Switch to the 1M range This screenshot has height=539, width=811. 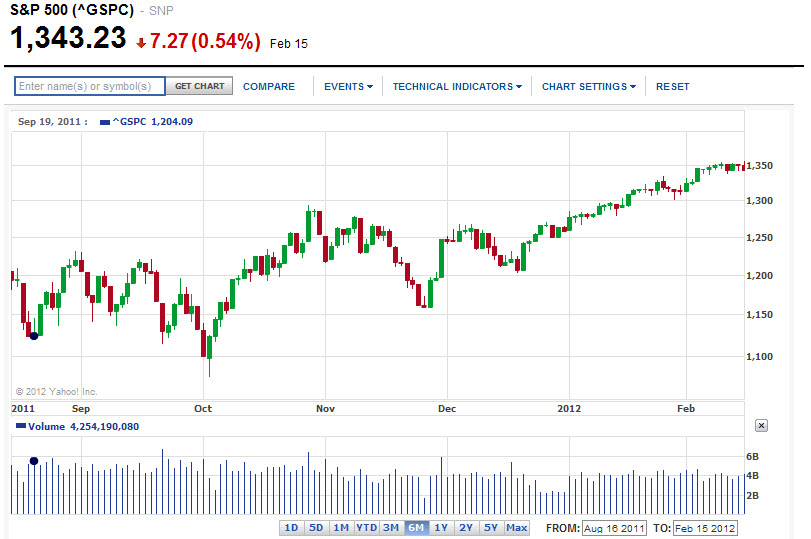tap(341, 528)
